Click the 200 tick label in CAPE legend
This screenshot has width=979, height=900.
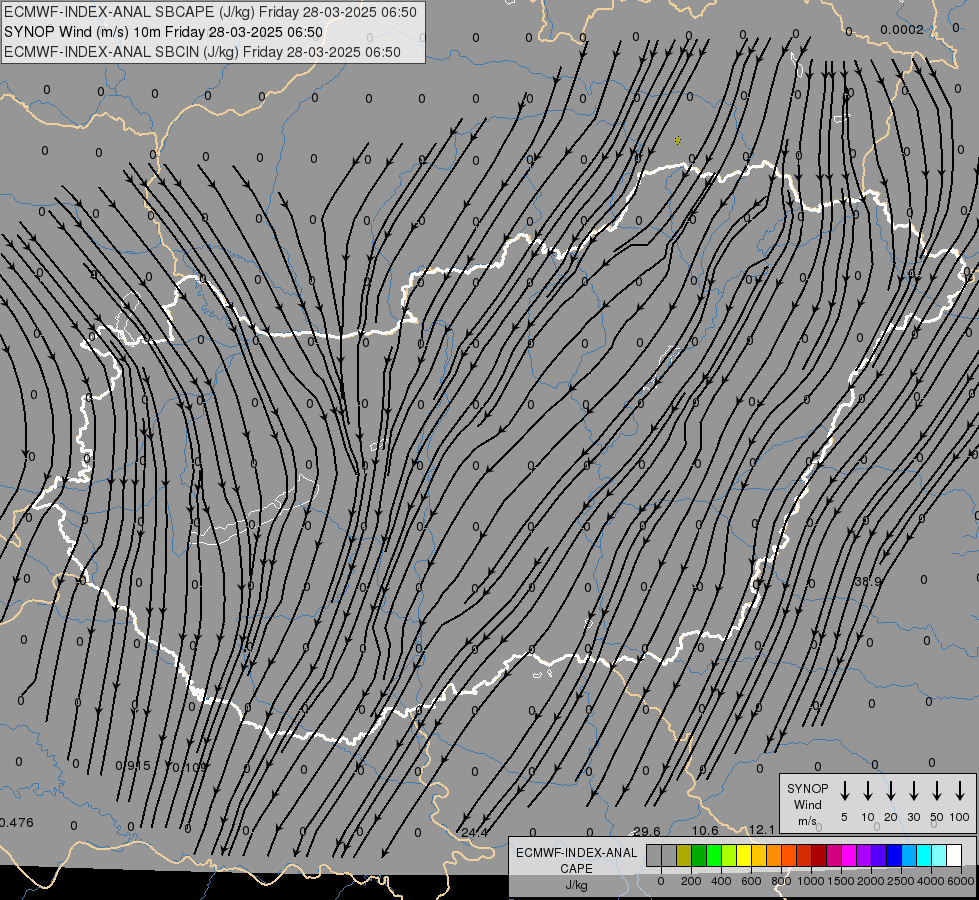pyautogui.click(x=691, y=881)
